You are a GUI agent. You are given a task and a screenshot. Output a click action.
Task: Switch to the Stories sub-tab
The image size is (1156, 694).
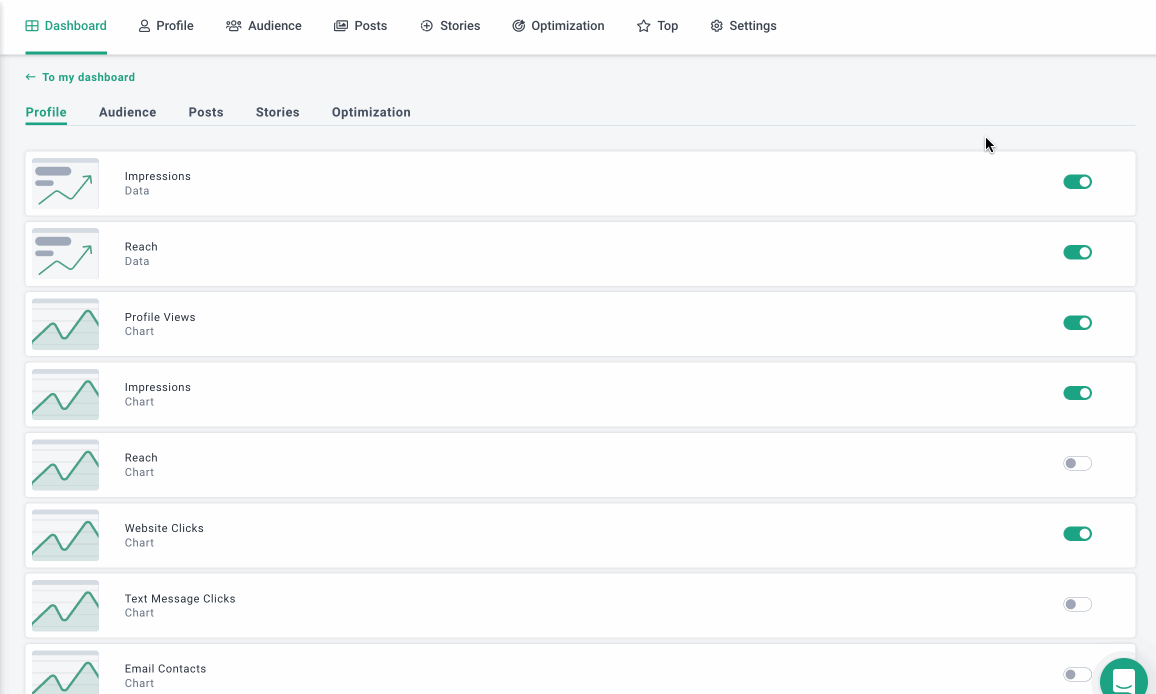point(277,112)
